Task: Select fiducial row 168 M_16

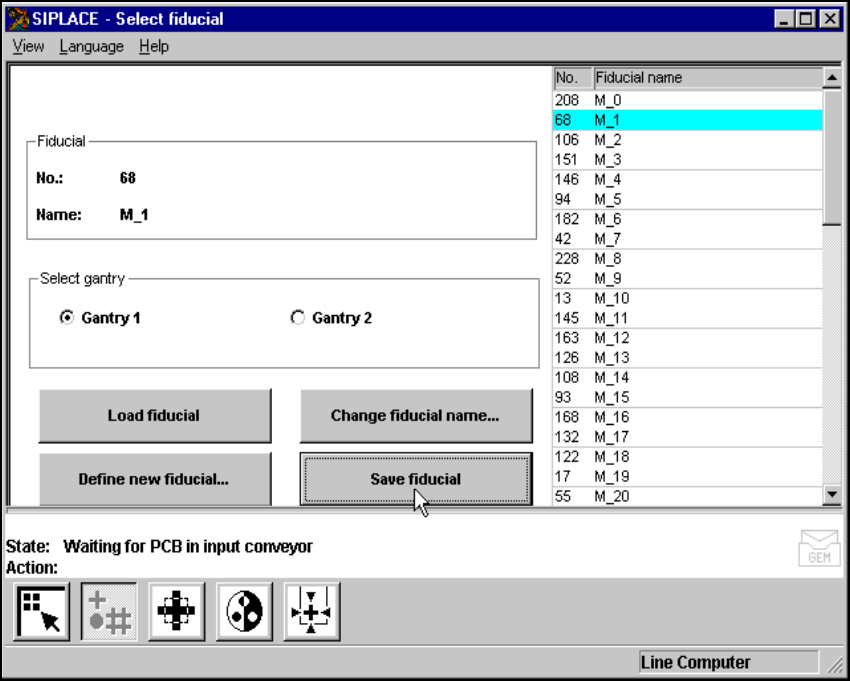Action: [687, 417]
